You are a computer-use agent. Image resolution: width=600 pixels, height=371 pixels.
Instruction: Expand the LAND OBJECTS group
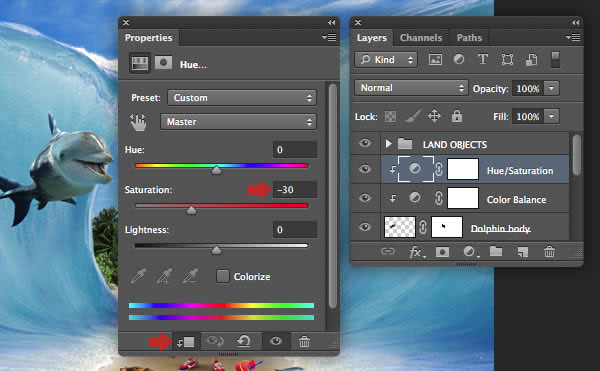[x=388, y=144]
